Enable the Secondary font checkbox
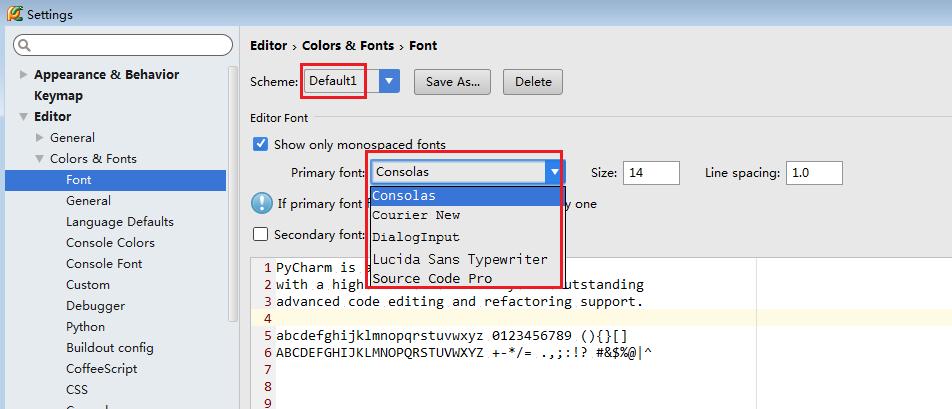Viewport: 952px width, 409px height. point(261,235)
